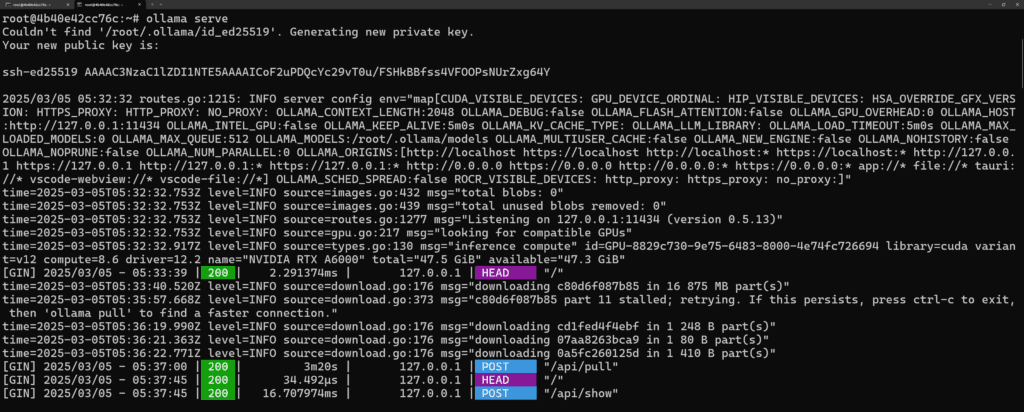Image resolution: width=1024 pixels, height=412 pixels.
Task: Click the first tab's terminal icon
Action: [8, 5]
